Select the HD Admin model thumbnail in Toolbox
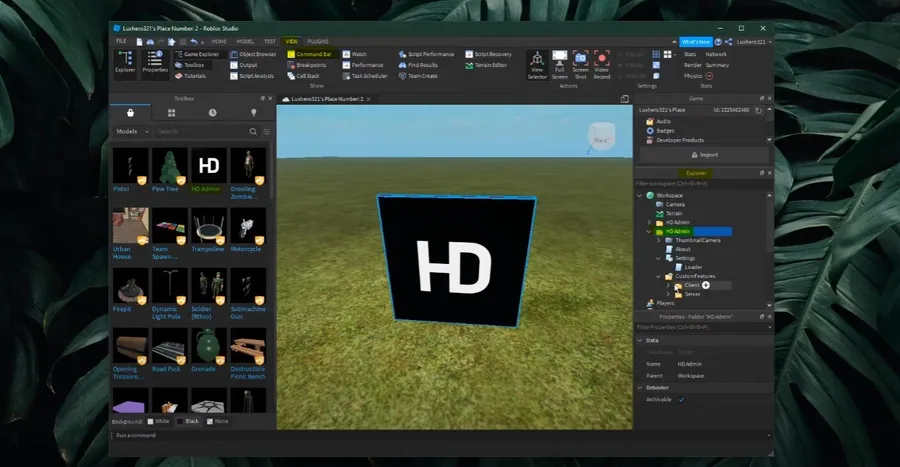 click(x=209, y=166)
